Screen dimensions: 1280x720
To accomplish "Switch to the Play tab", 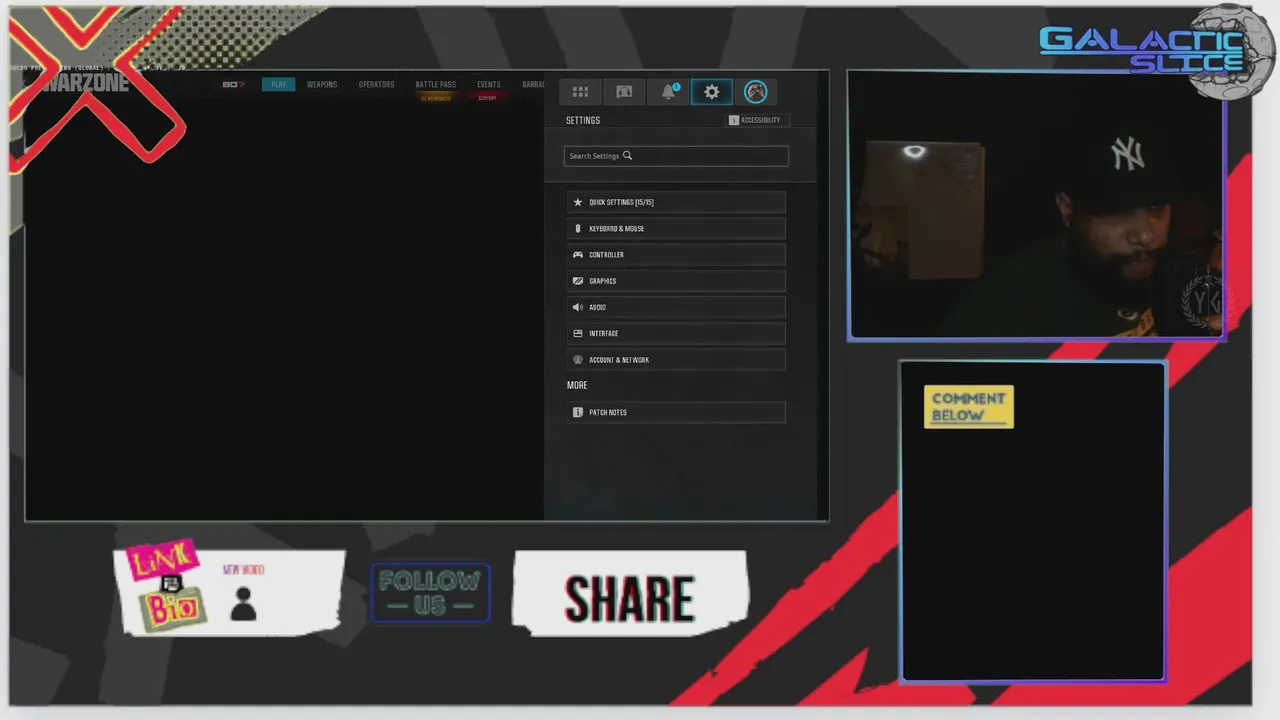I will coord(278,85).
